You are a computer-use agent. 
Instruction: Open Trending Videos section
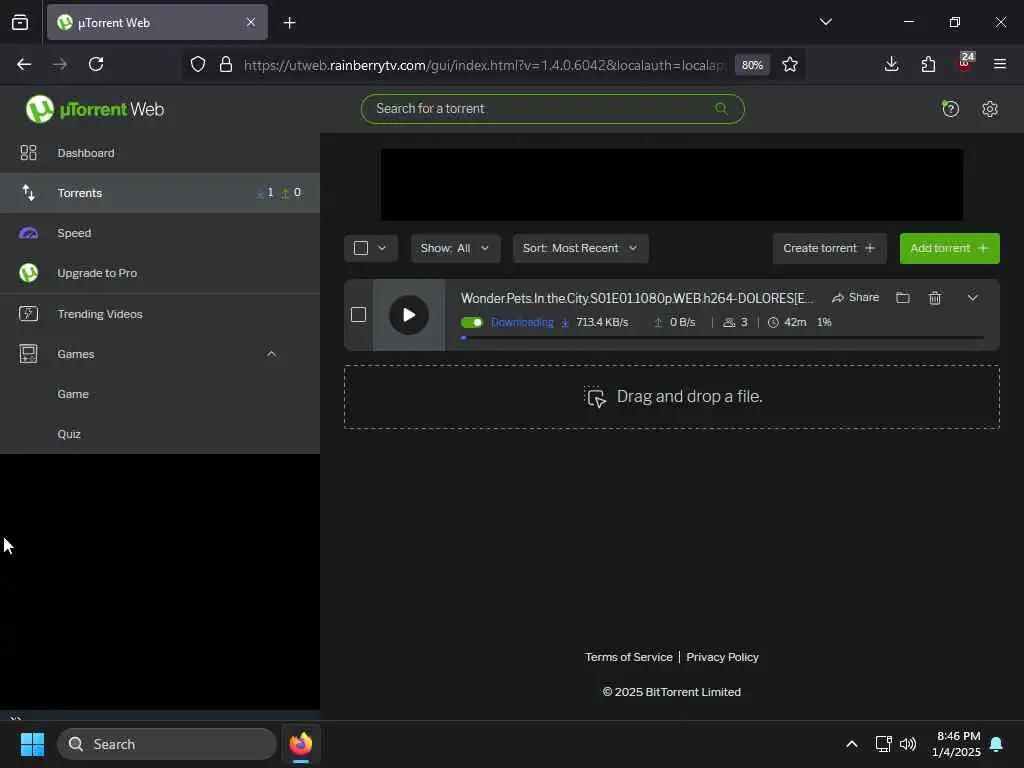160,314
